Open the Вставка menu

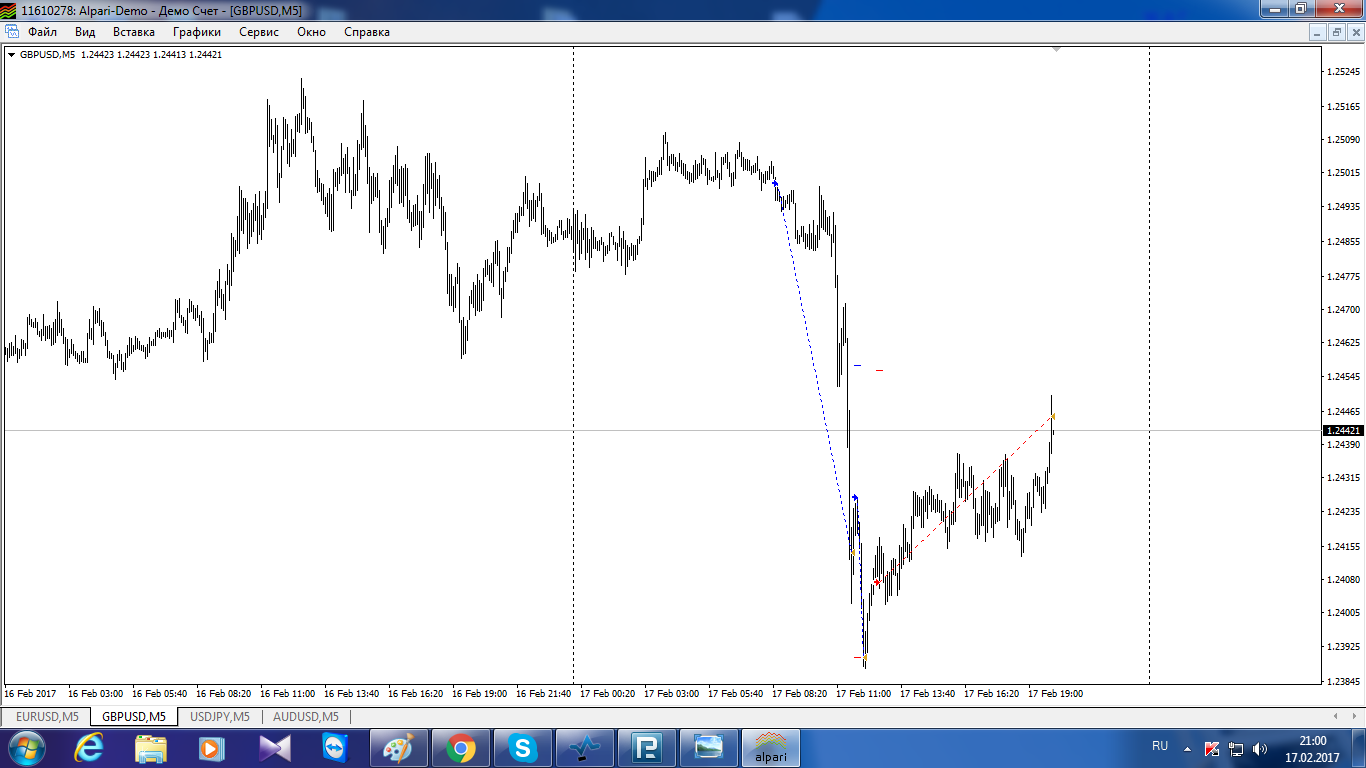pos(134,32)
